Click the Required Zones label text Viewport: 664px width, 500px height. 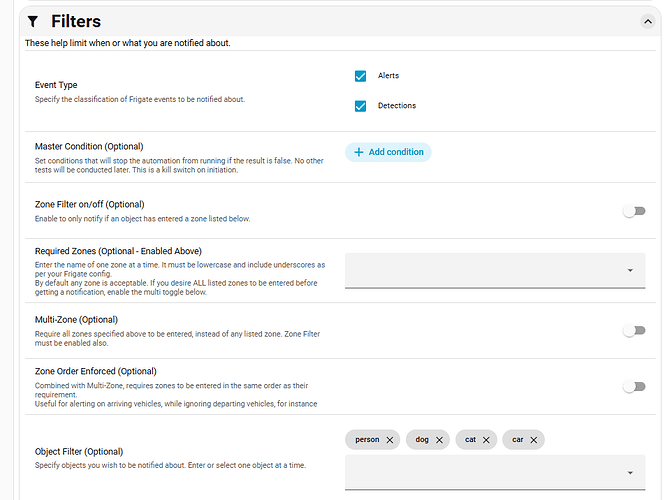[118, 251]
